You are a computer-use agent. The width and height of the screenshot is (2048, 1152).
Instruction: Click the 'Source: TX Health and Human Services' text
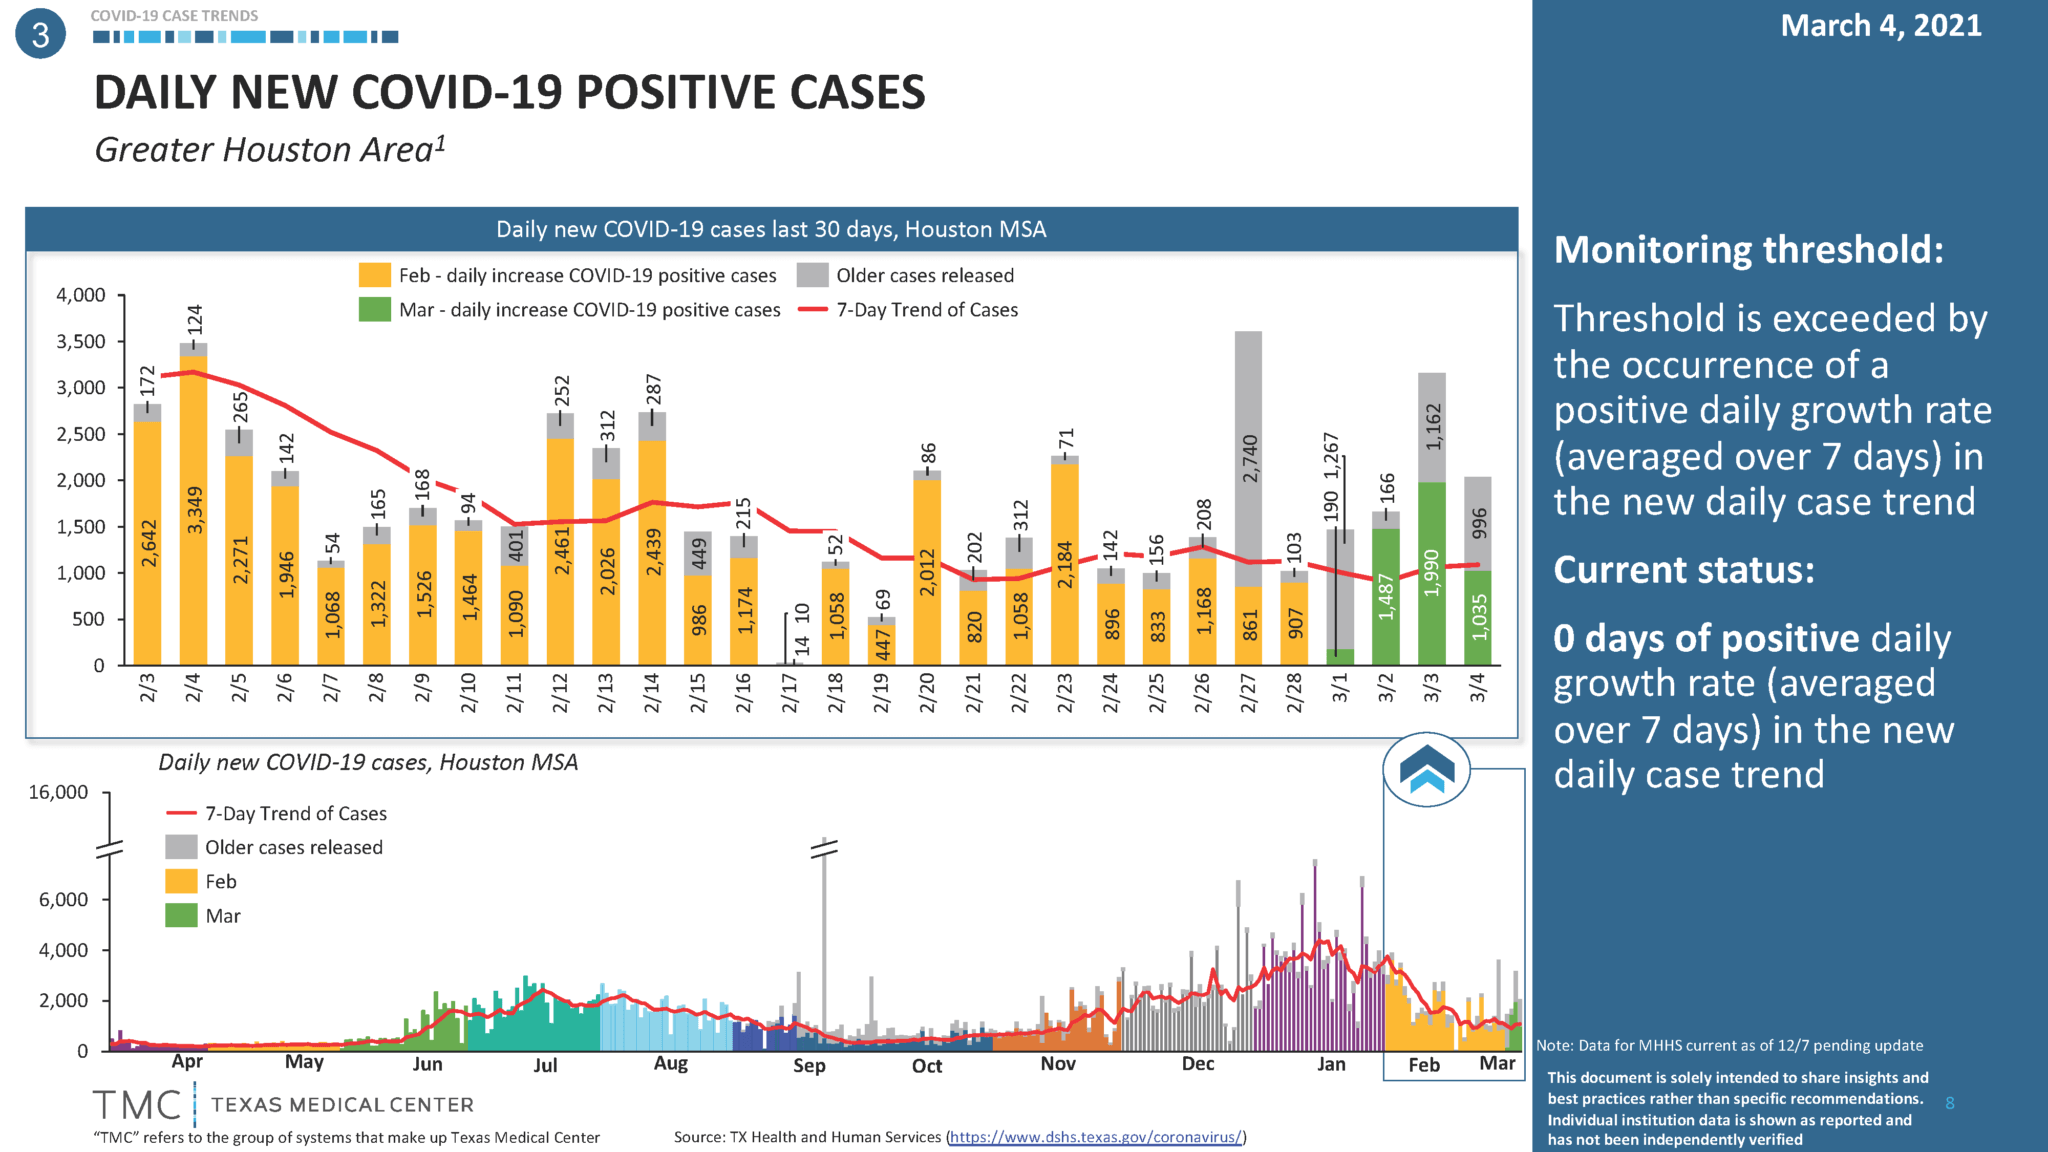click(x=808, y=1137)
